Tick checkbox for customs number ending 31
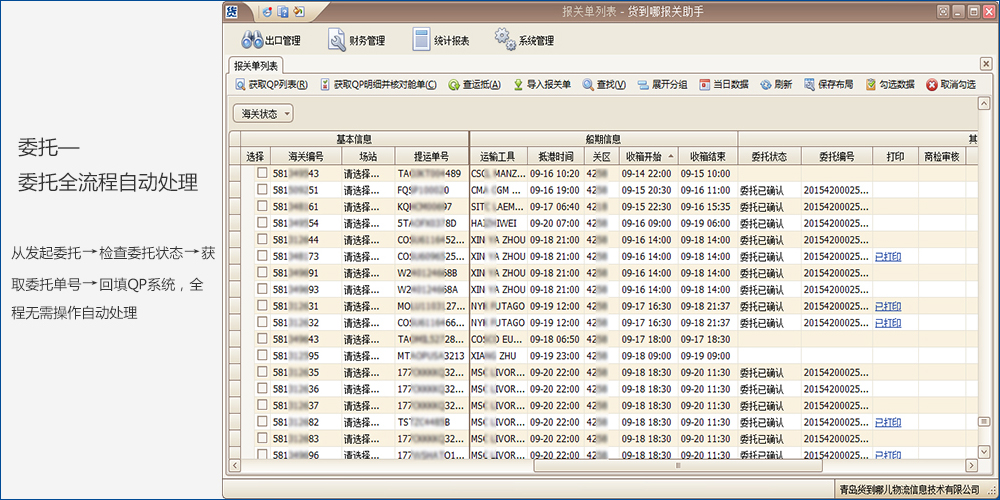Screen dimensions: 1000x500 click(262, 305)
